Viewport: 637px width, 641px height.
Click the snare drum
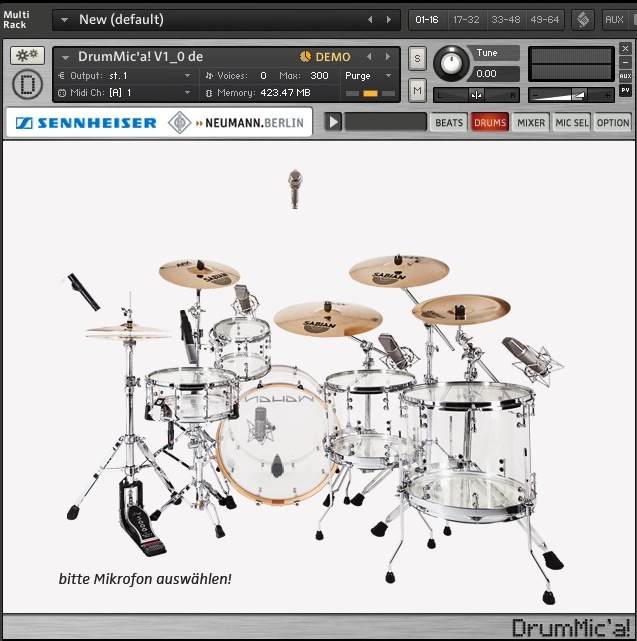pyautogui.click(x=193, y=394)
